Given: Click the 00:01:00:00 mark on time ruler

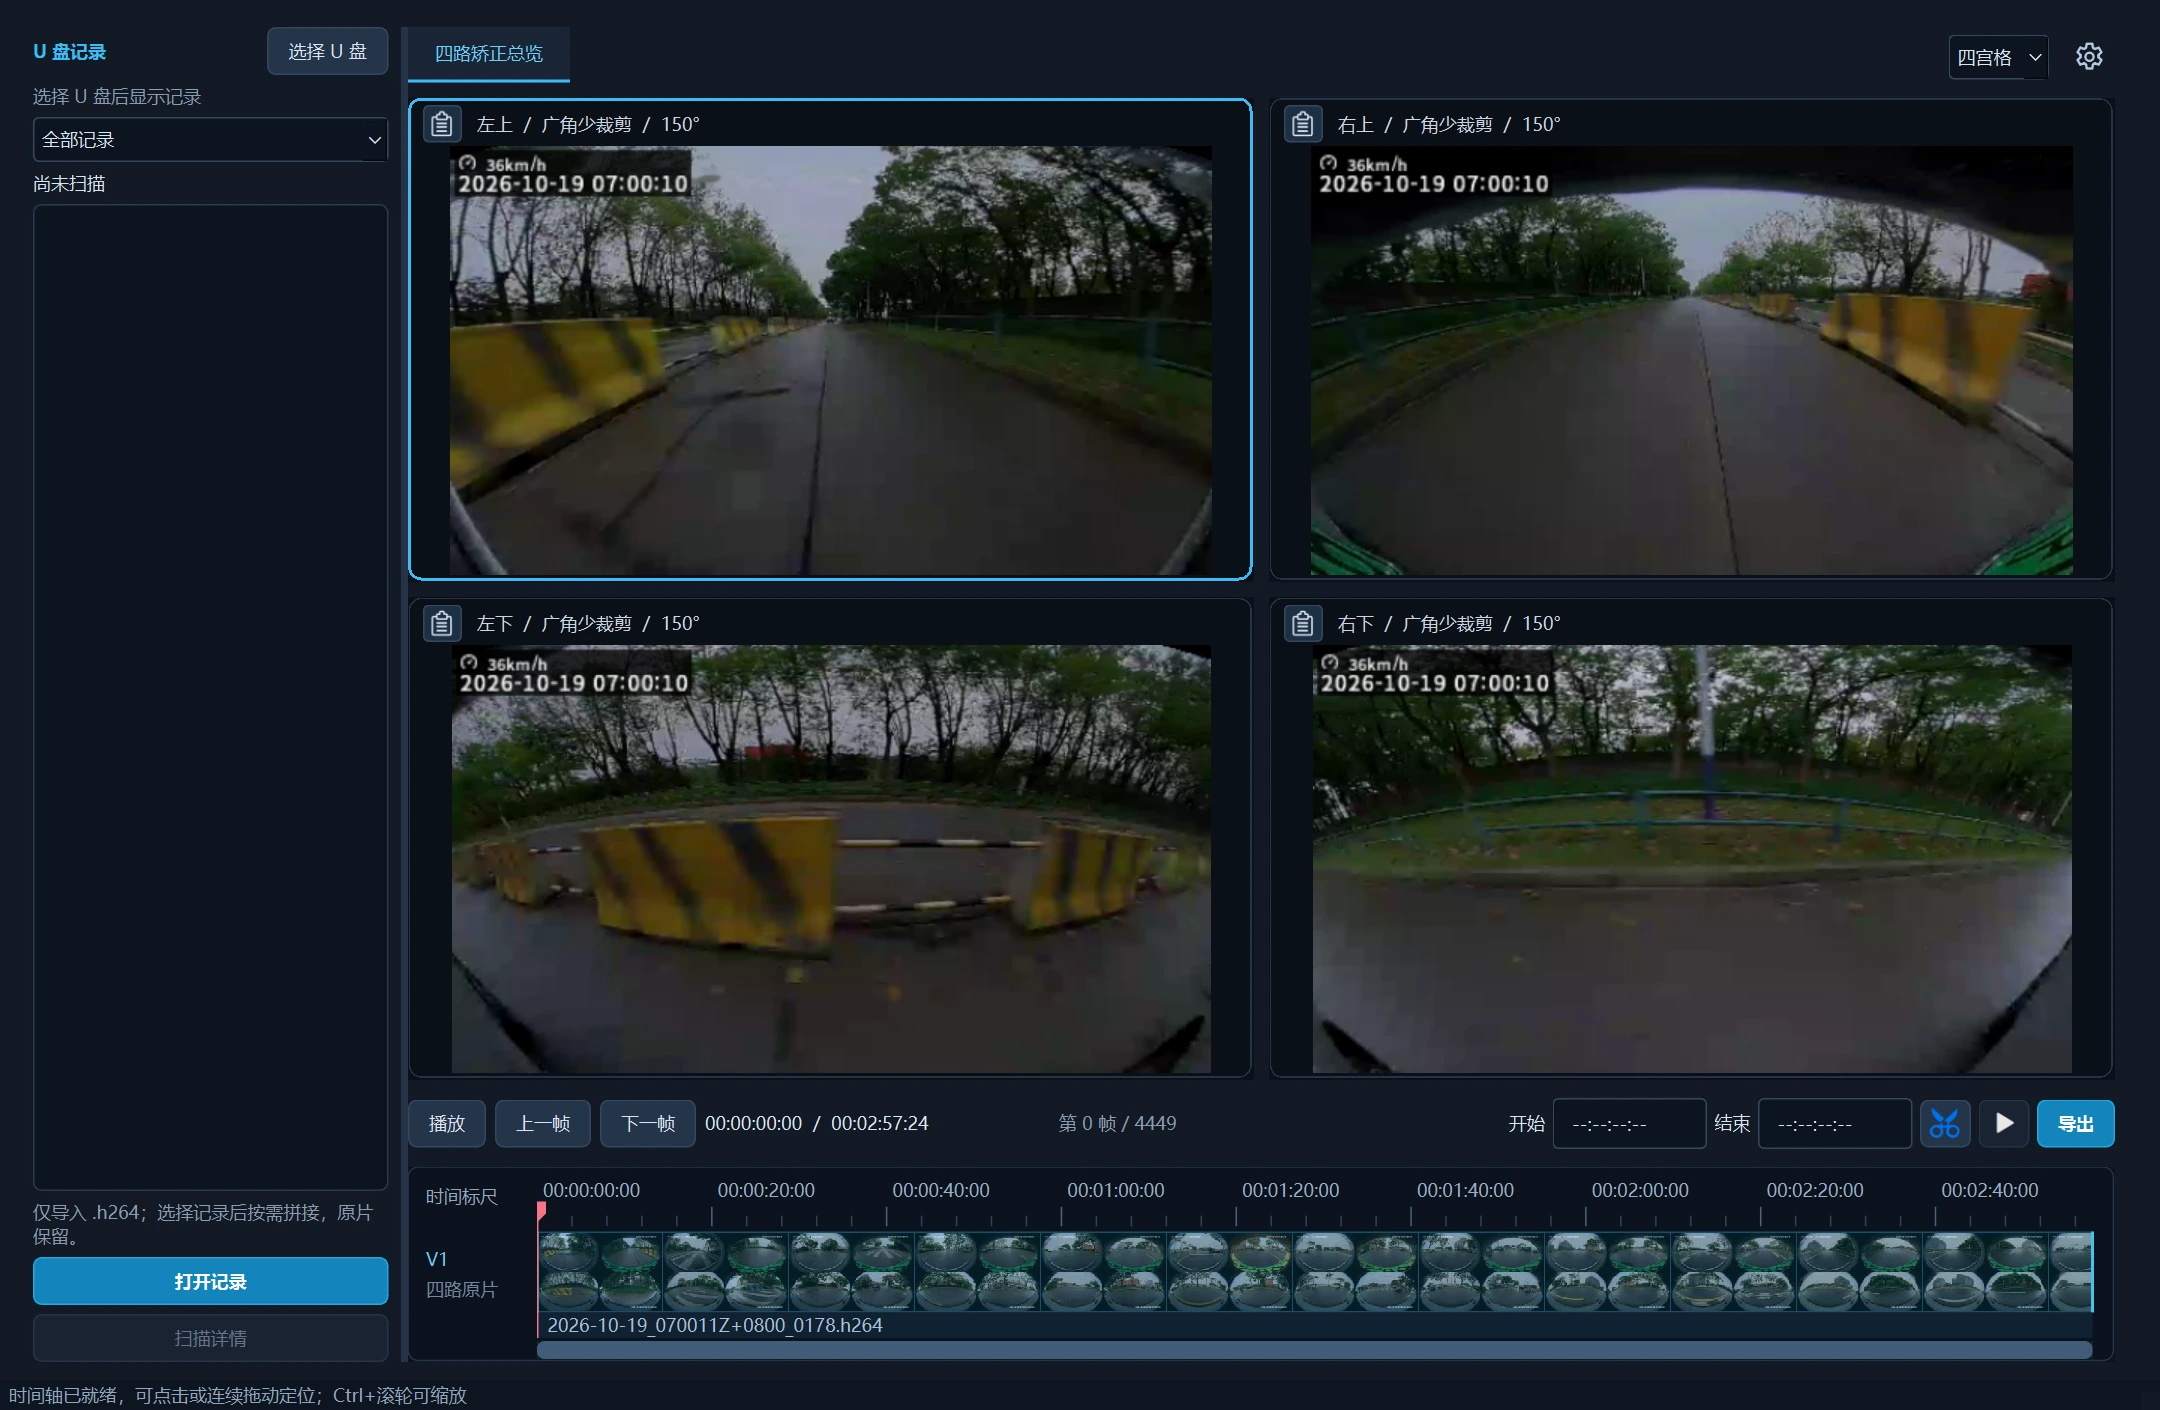Looking at the screenshot, I should click(x=1115, y=1191).
